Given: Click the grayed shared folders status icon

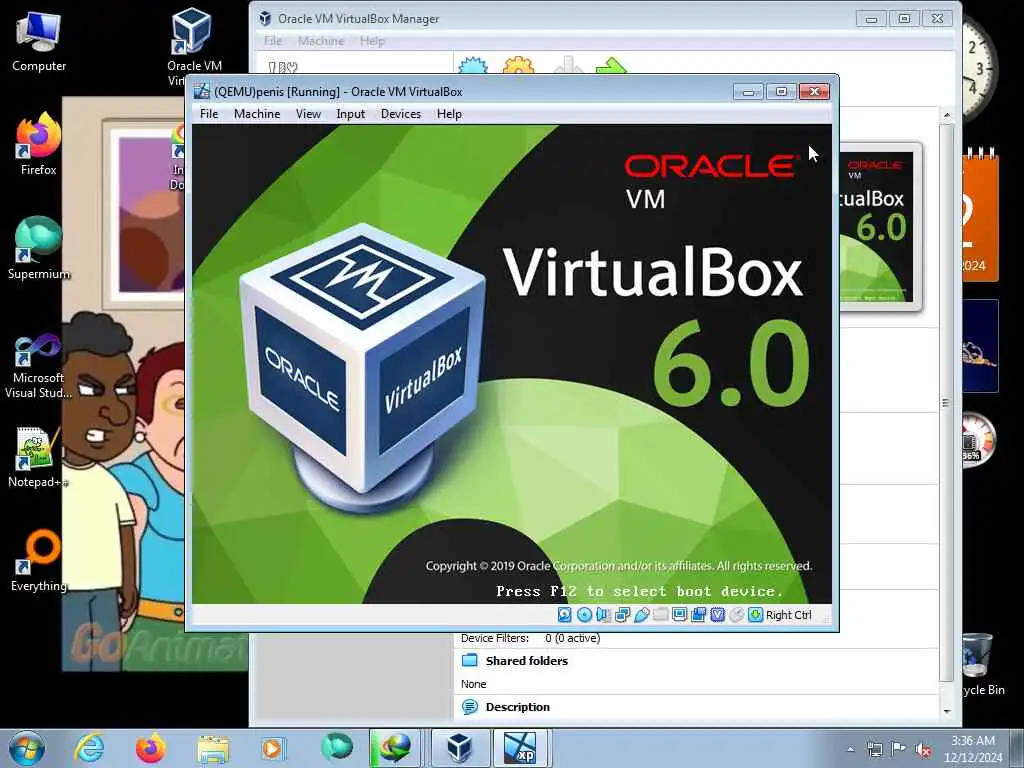Looking at the screenshot, I should coord(660,615).
